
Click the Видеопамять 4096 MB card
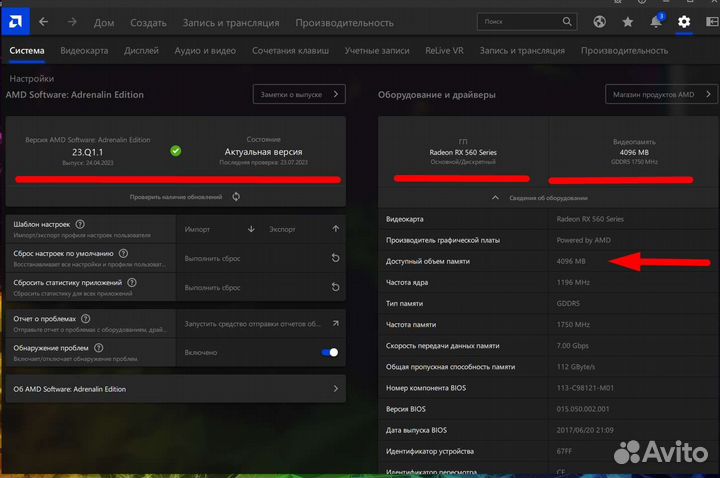tap(634, 152)
